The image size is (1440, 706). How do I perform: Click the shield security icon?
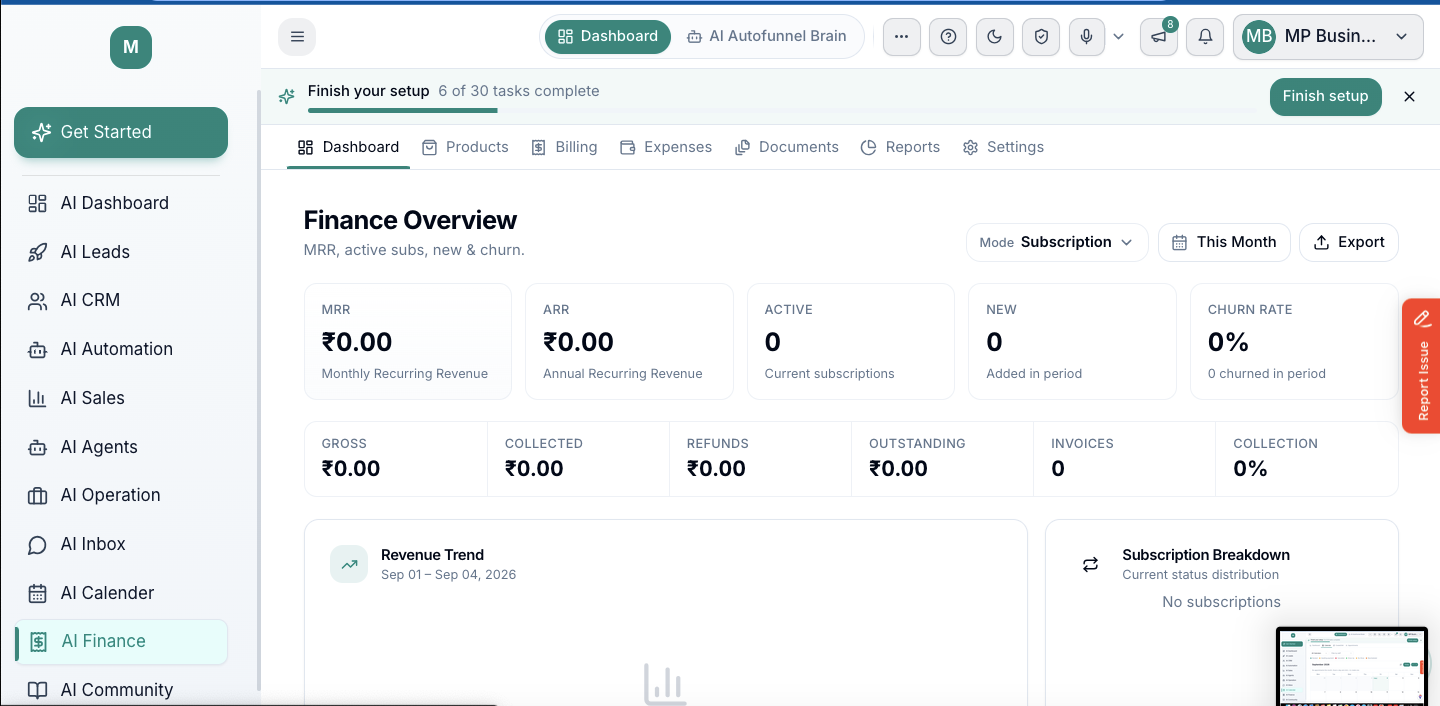[1041, 37]
